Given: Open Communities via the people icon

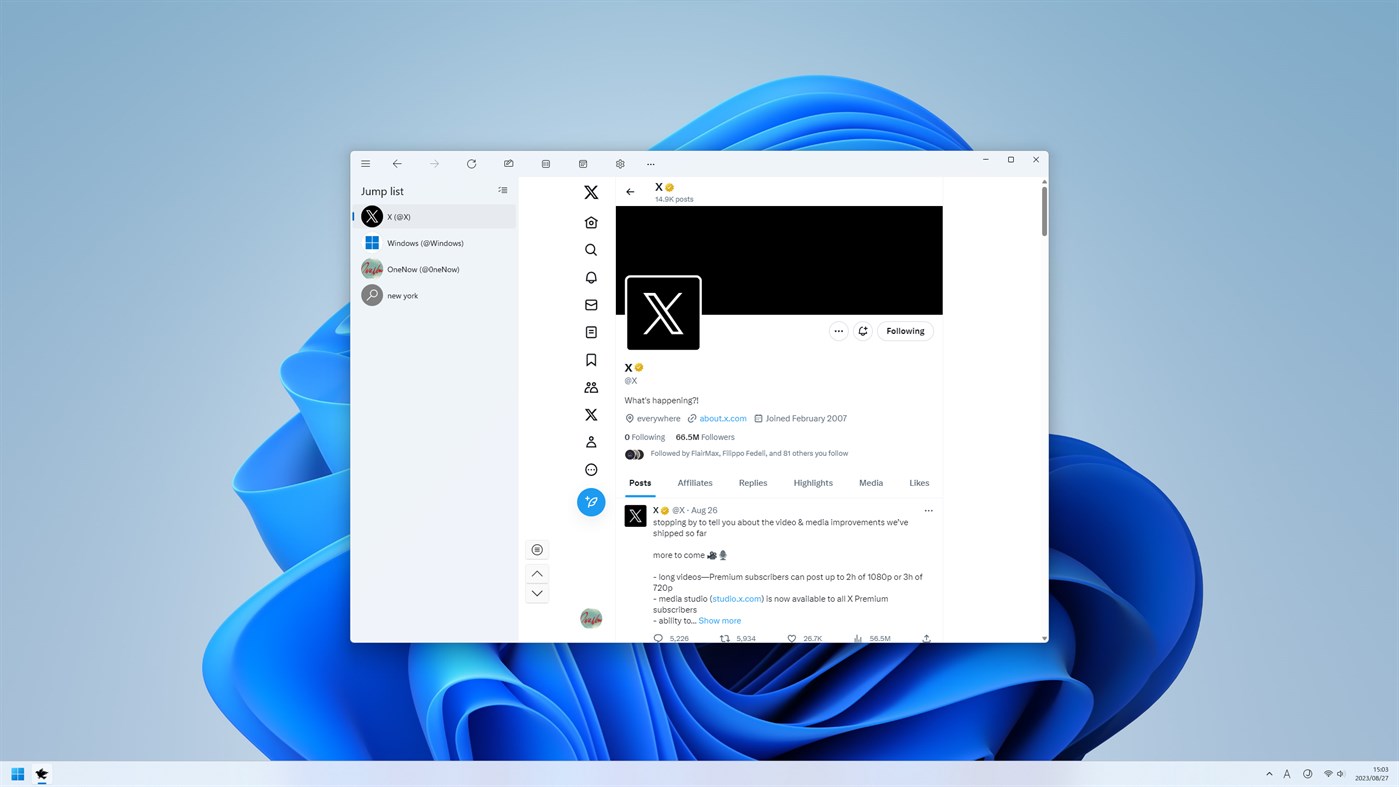Looking at the screenshot, I should [x=590, y=387].
